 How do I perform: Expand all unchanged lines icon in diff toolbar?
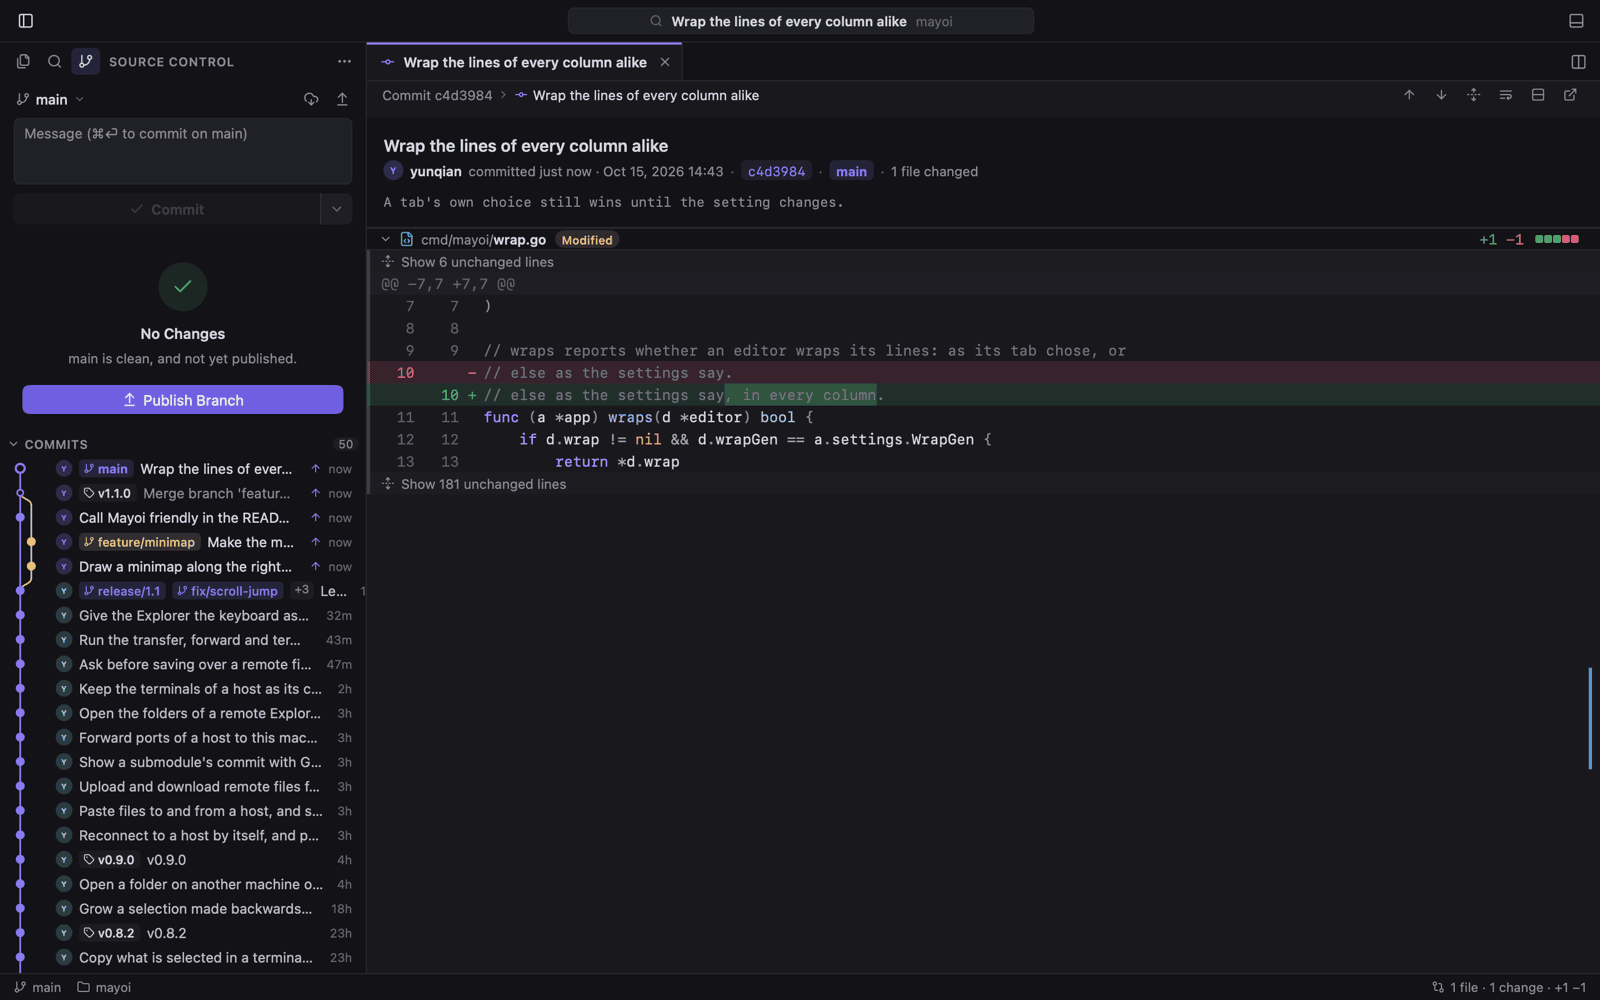pyautogui.click(x=1473, y=95)
